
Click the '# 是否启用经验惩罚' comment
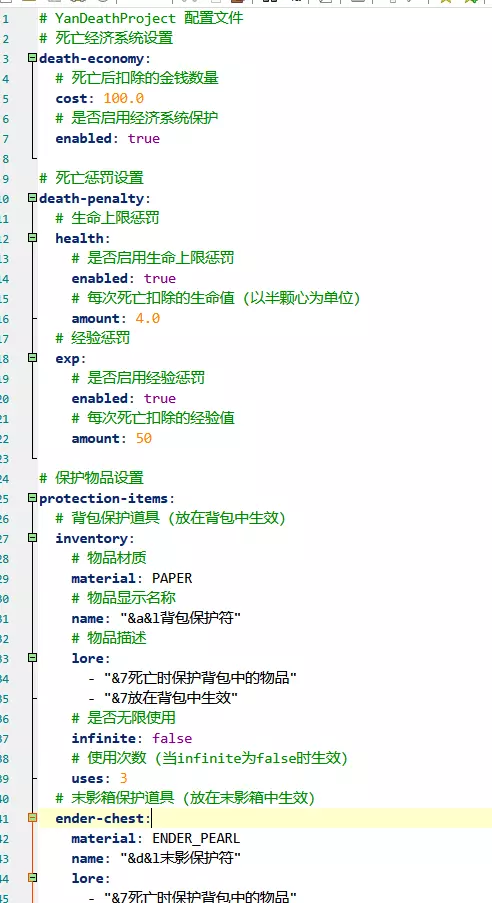click(x=138, y=378)
